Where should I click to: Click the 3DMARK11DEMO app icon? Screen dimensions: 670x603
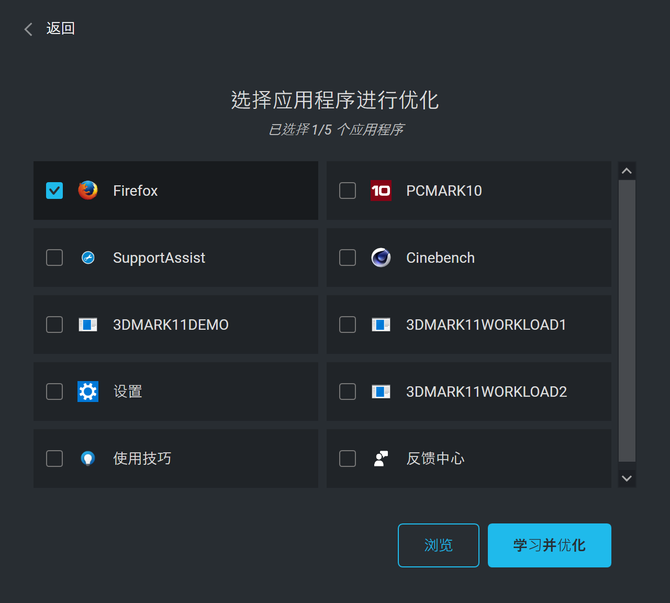coord(88,324)
